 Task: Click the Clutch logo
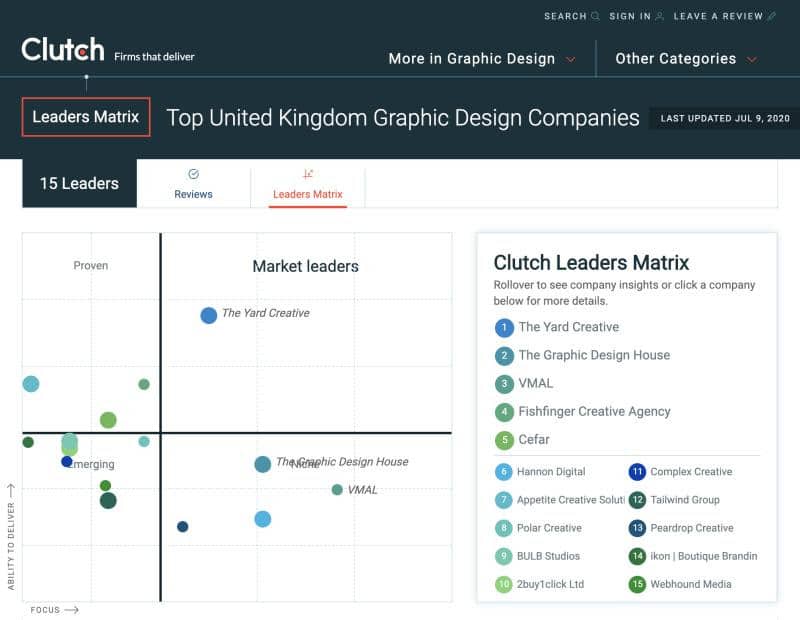[63, 49]
